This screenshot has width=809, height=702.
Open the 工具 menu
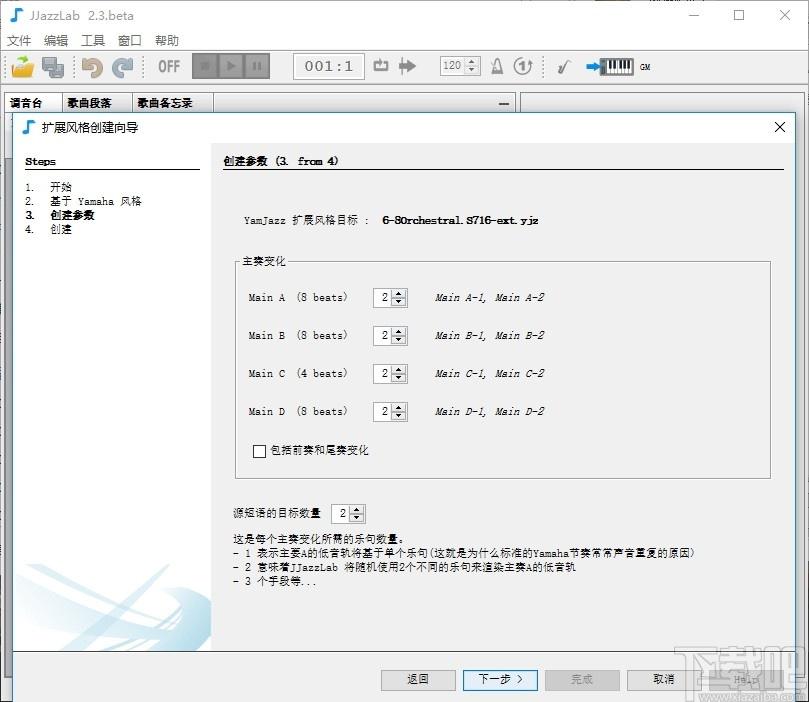click(x=93, y=40)
